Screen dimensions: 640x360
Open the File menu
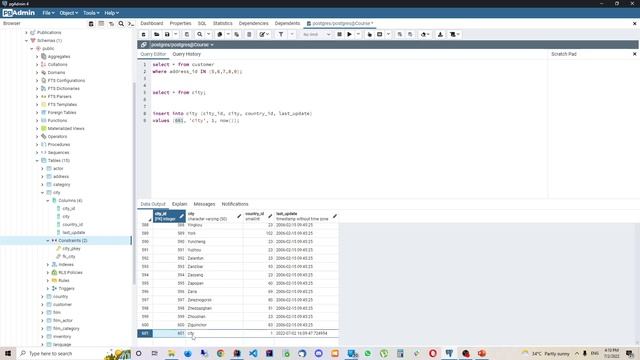coord(48,13)
